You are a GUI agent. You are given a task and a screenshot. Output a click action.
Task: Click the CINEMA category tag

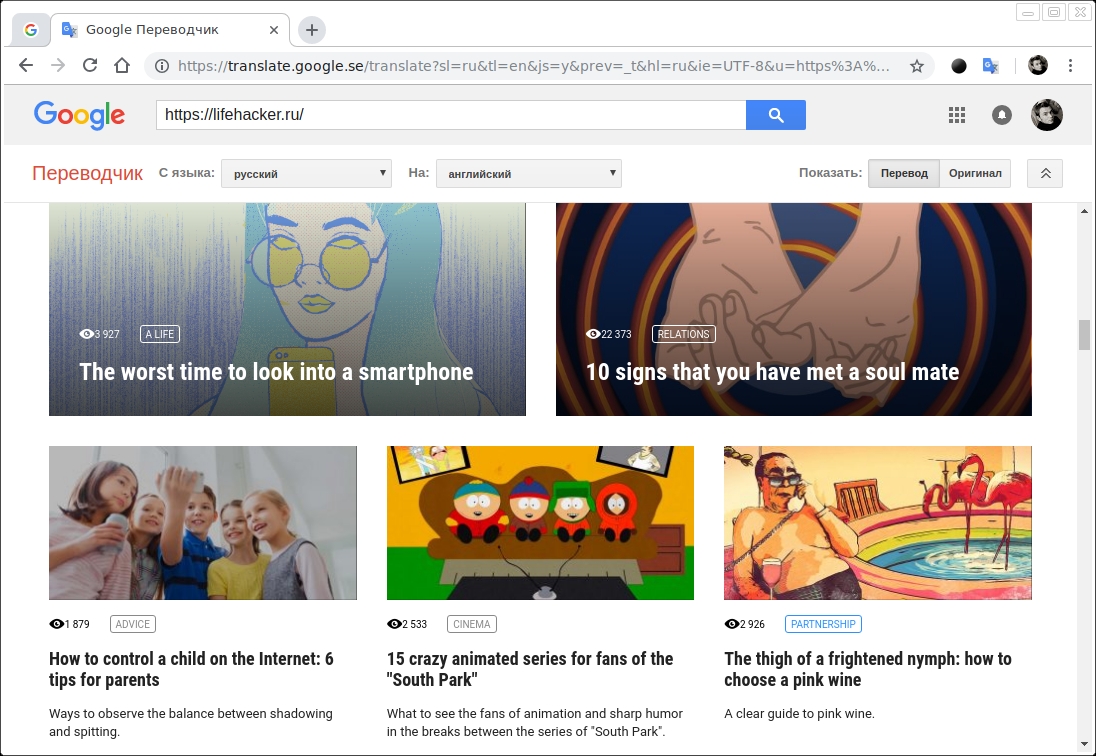[x=472, y=624]
